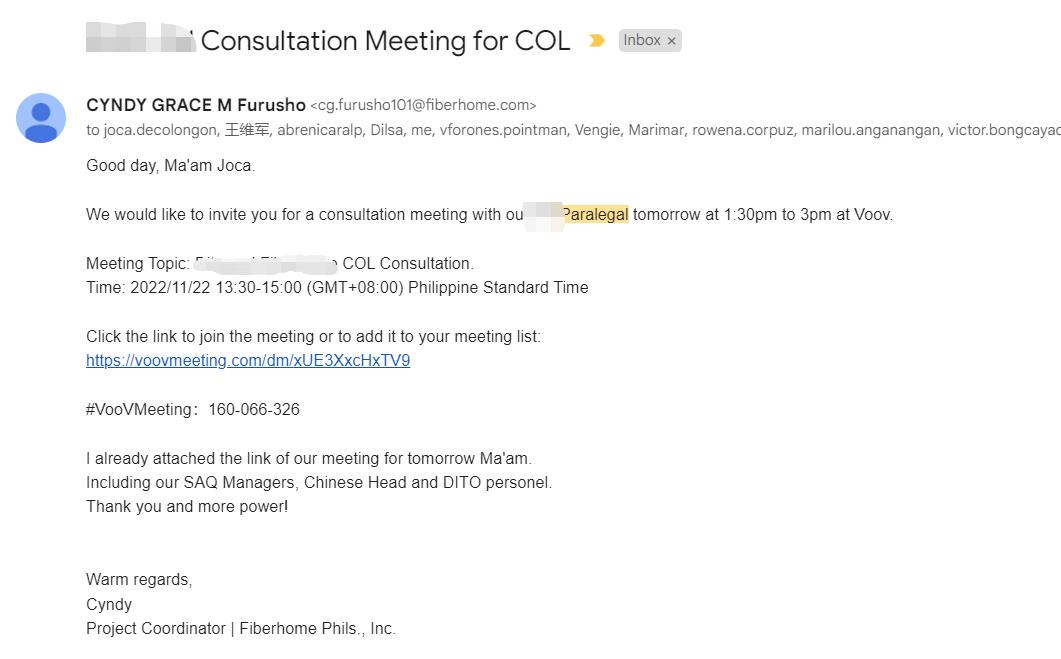Click the Project Coordinator signature line
Image resolution: width=1061 pixels, height=659 pixels.
[x=241, y=629]
